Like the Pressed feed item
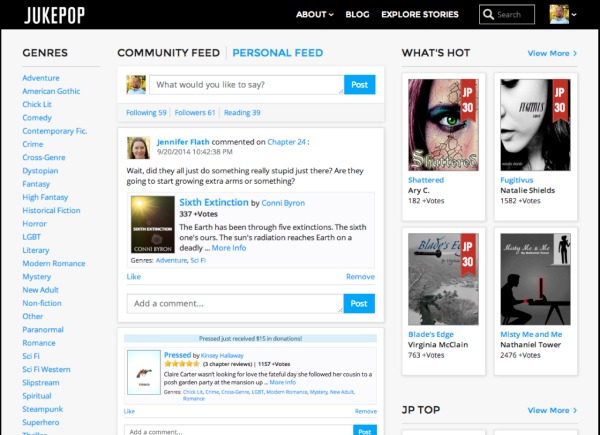Screen dimensions: 600x435 coord(129,411)
